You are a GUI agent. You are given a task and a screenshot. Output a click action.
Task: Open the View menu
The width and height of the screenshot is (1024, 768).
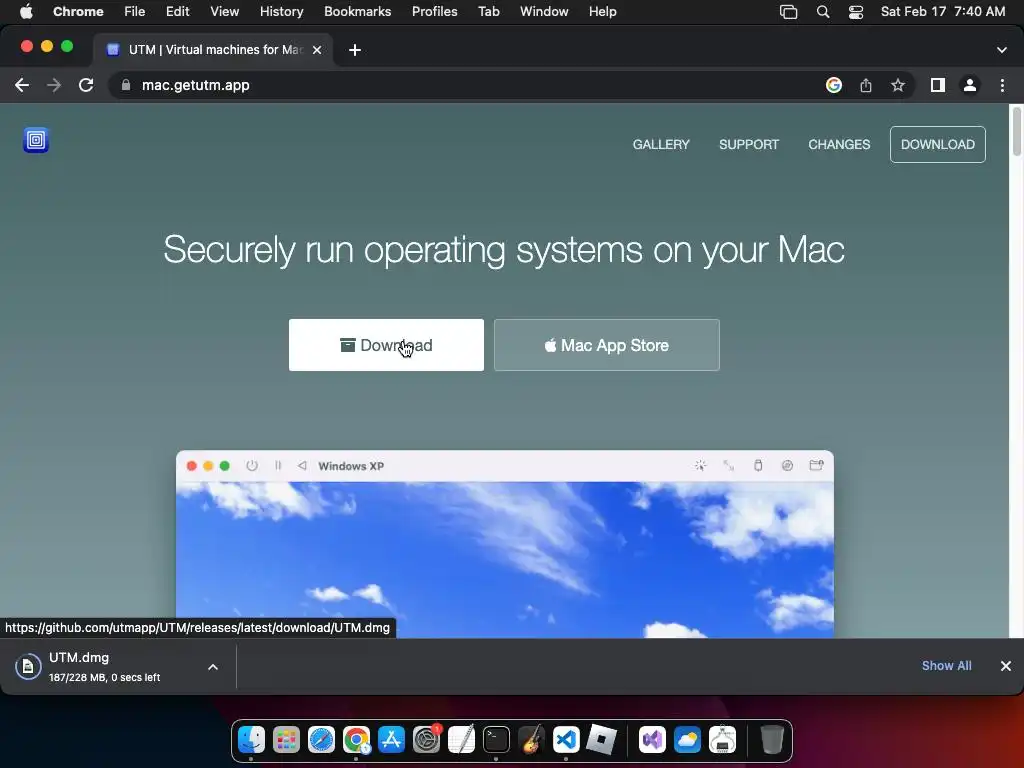[225, 11]
